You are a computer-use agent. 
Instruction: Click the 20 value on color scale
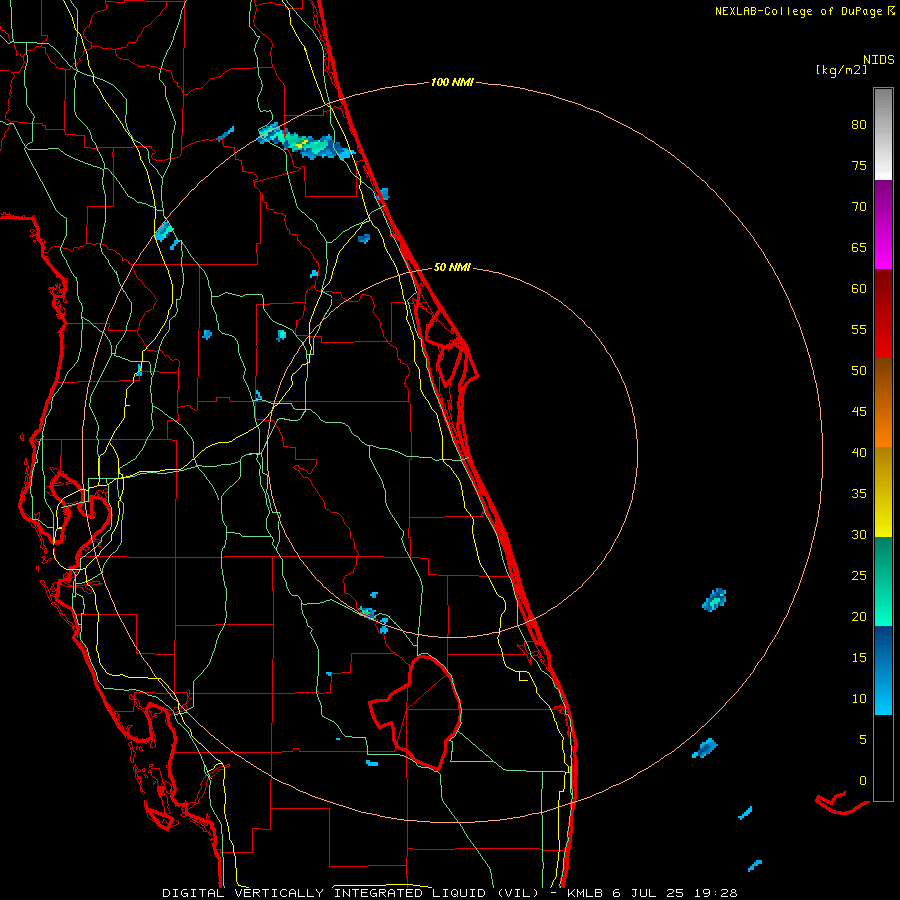point(859,617)
